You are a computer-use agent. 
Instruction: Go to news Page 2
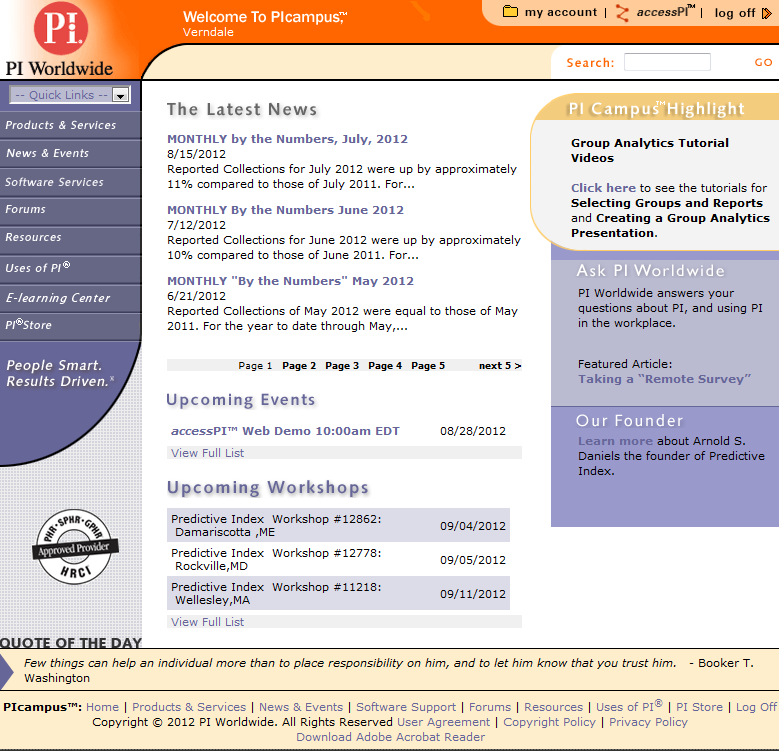coord(299,366)
